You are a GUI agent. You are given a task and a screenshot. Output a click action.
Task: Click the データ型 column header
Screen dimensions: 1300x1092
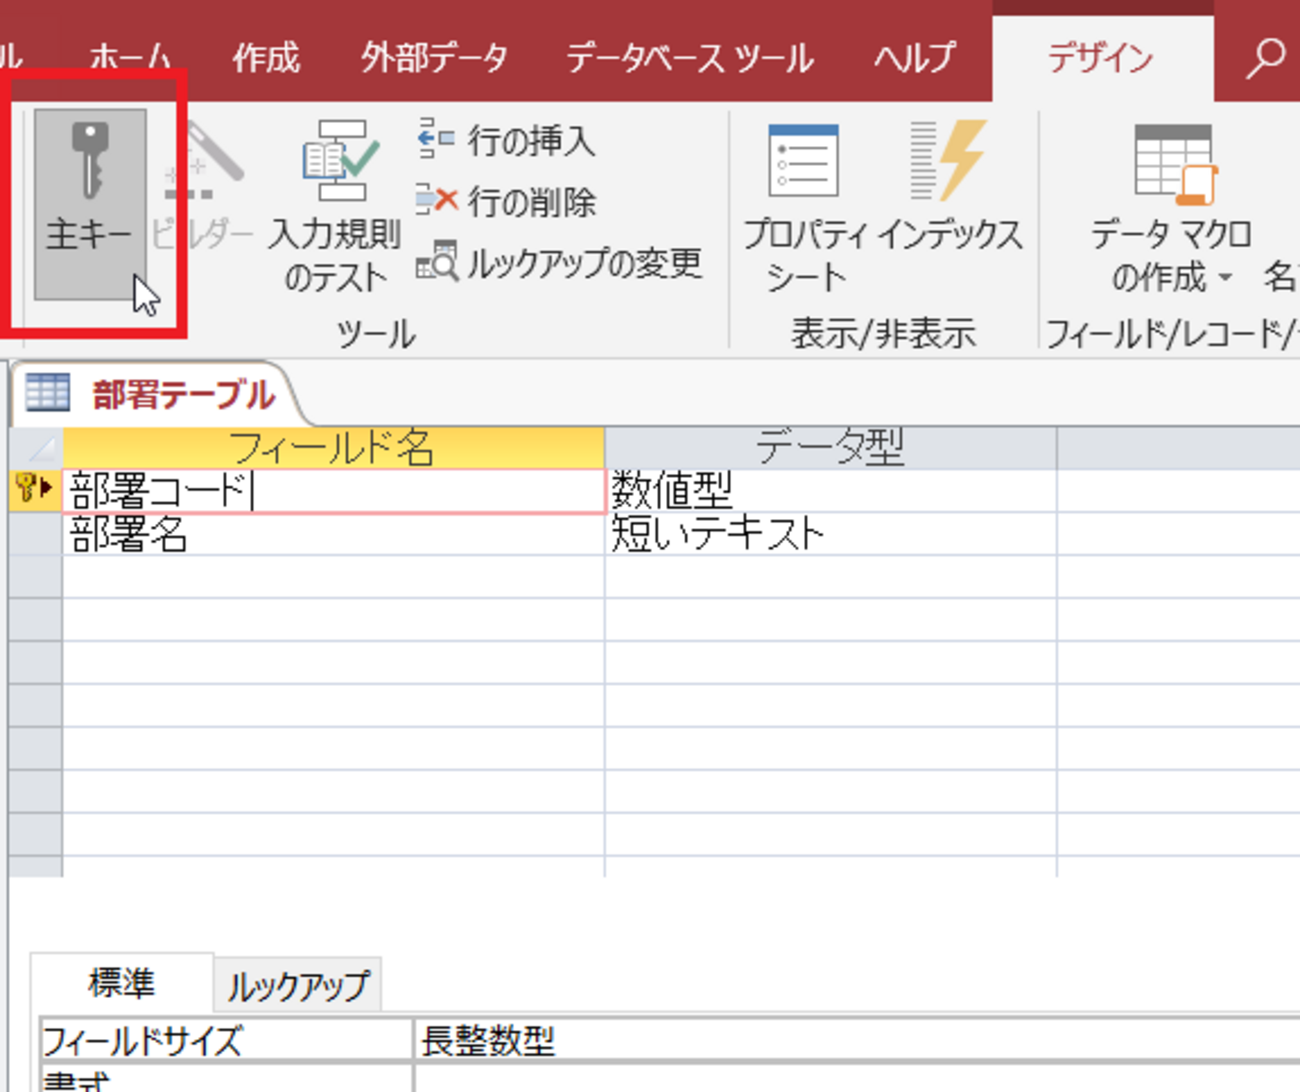tap(831, 448)
